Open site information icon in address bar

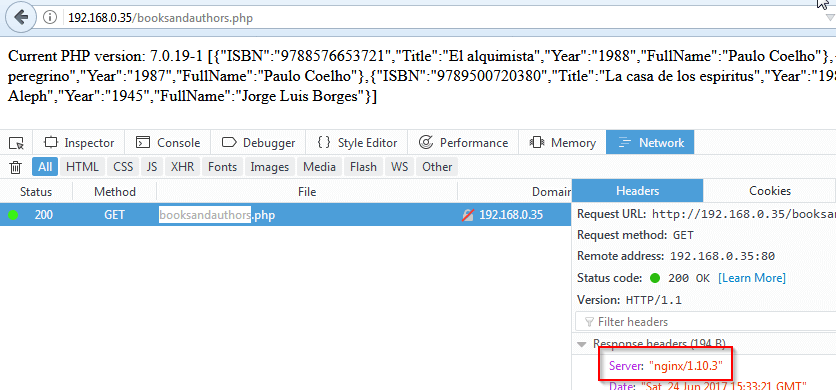point(50,18)
